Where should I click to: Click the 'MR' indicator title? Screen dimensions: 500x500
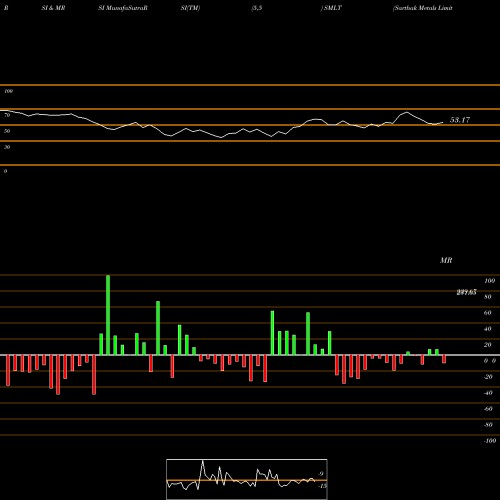(446, 260)
